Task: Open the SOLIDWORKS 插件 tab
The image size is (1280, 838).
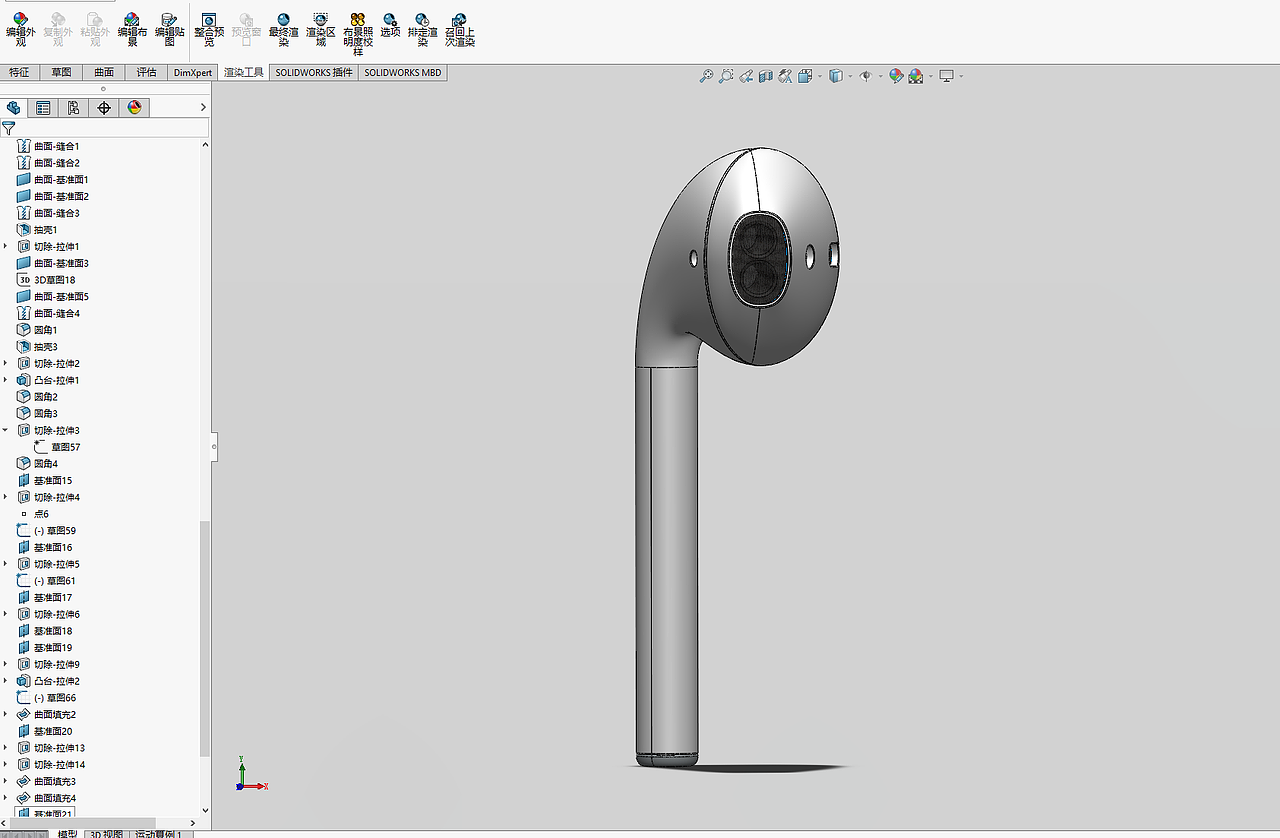Action: click(x=313, y=71)
